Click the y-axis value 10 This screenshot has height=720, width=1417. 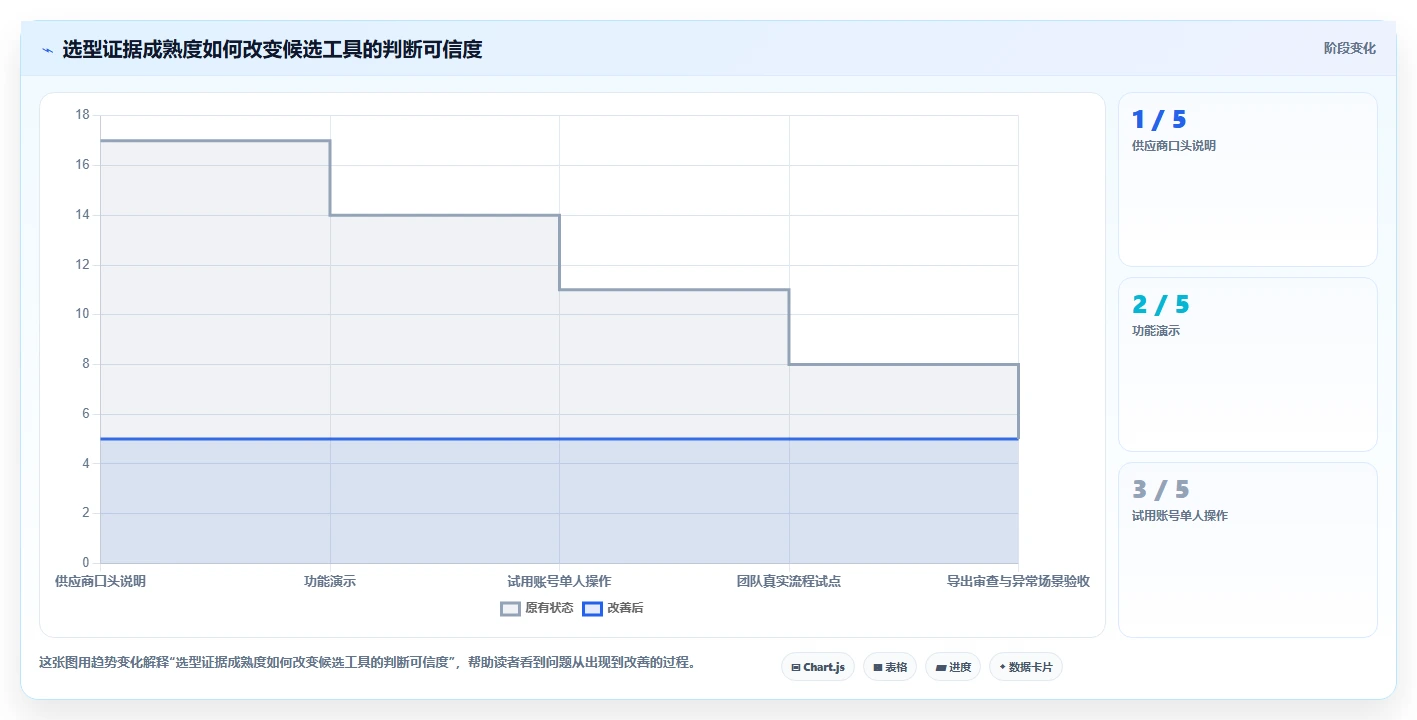pos(83,314)
